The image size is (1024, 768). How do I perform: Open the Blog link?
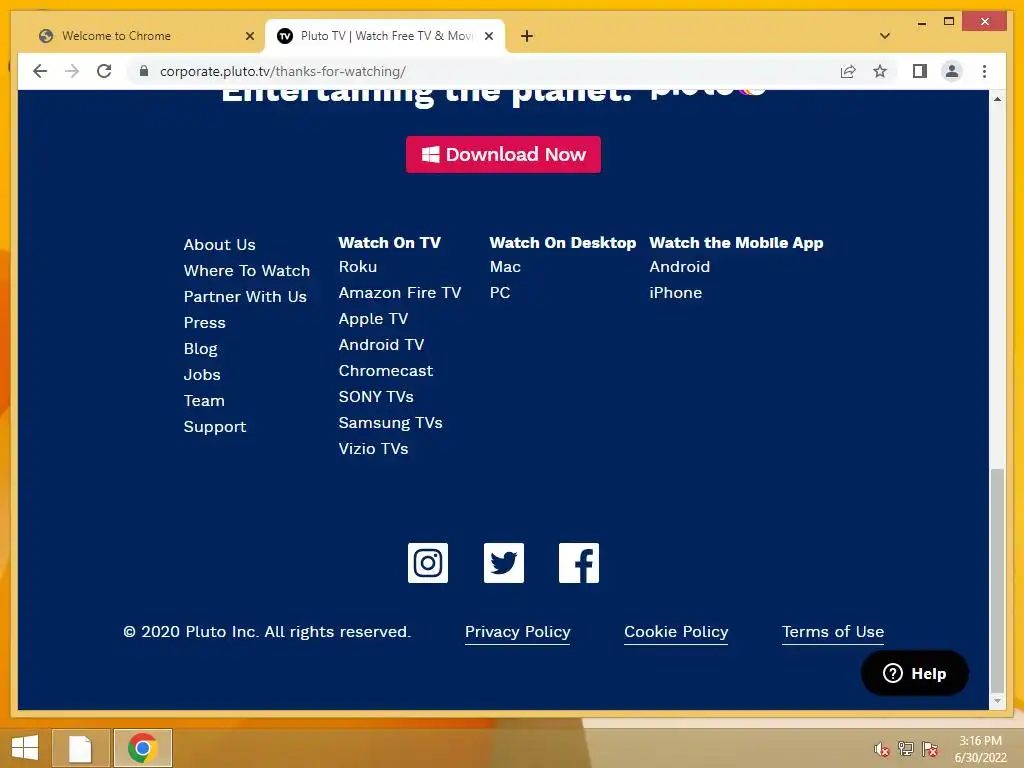coord(200,349)
